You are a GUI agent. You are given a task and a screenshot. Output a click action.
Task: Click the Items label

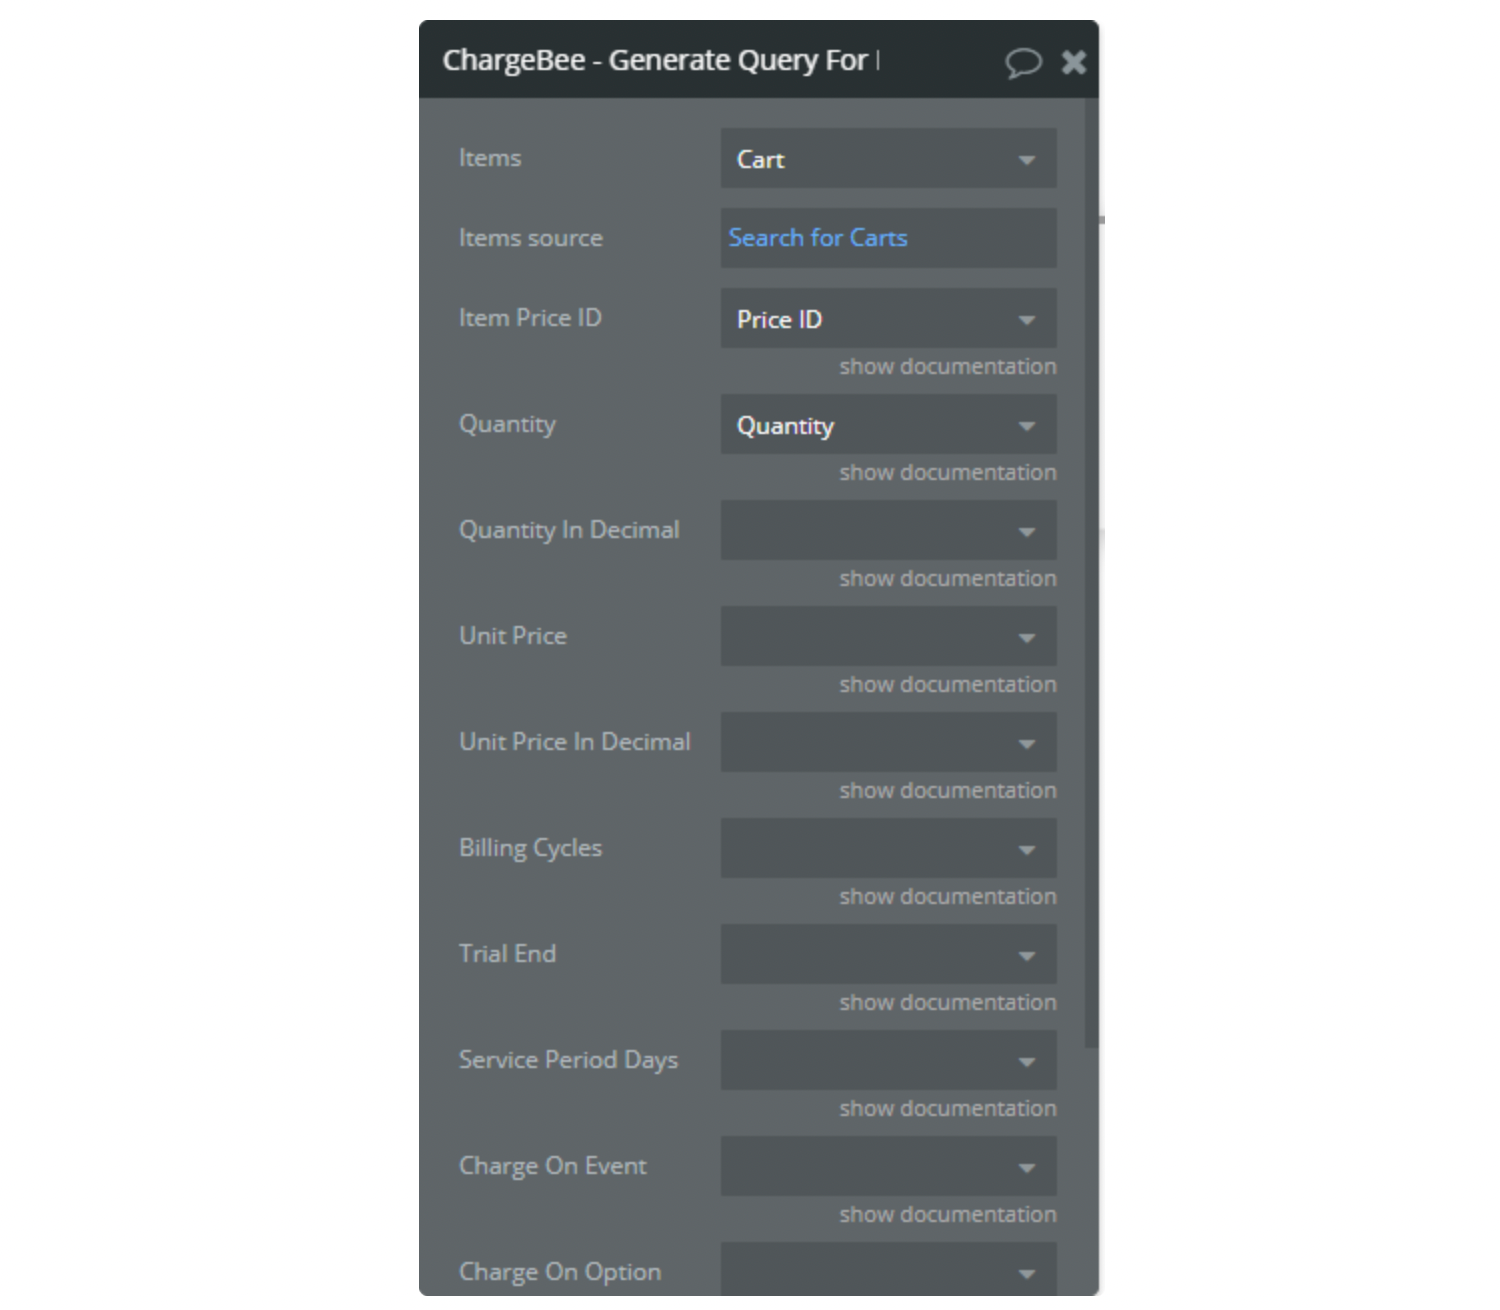click(490, 158)
